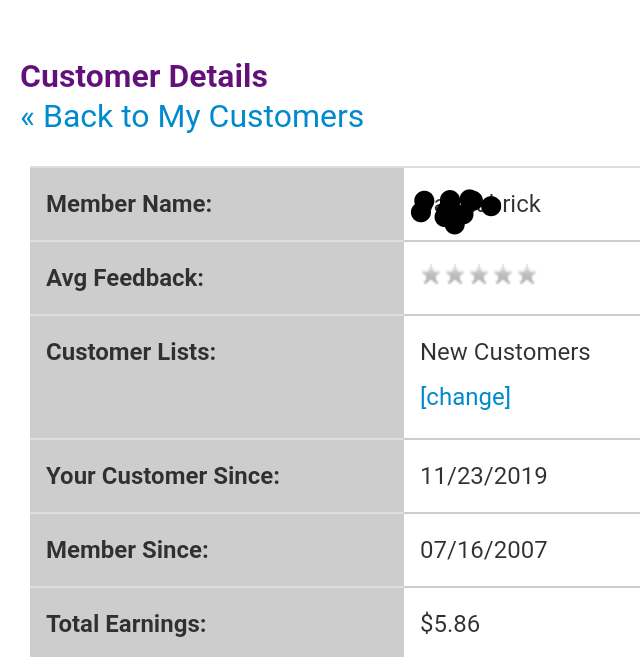Open the [change] customer list link
Image resolution: width=640 pixels, height=657 pixels.
[x=465, y=397]
